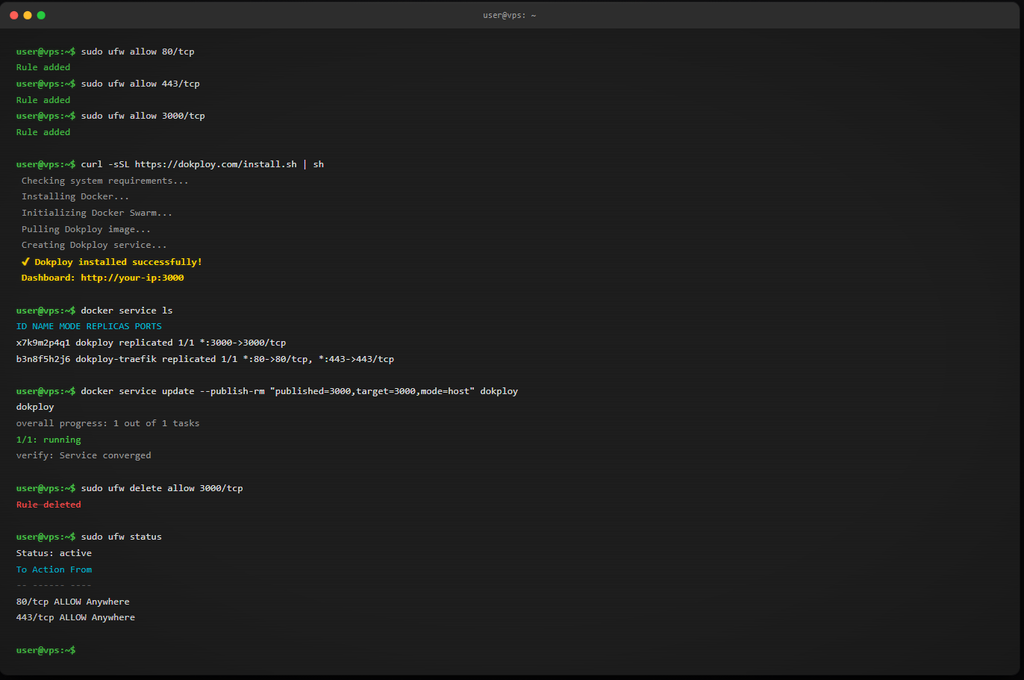Image resolution: width=1024 pixels, height=680 pixels.
Task: Click 'overall progress: 1 out of 1 tasks'
Action: tap(108, 423)
